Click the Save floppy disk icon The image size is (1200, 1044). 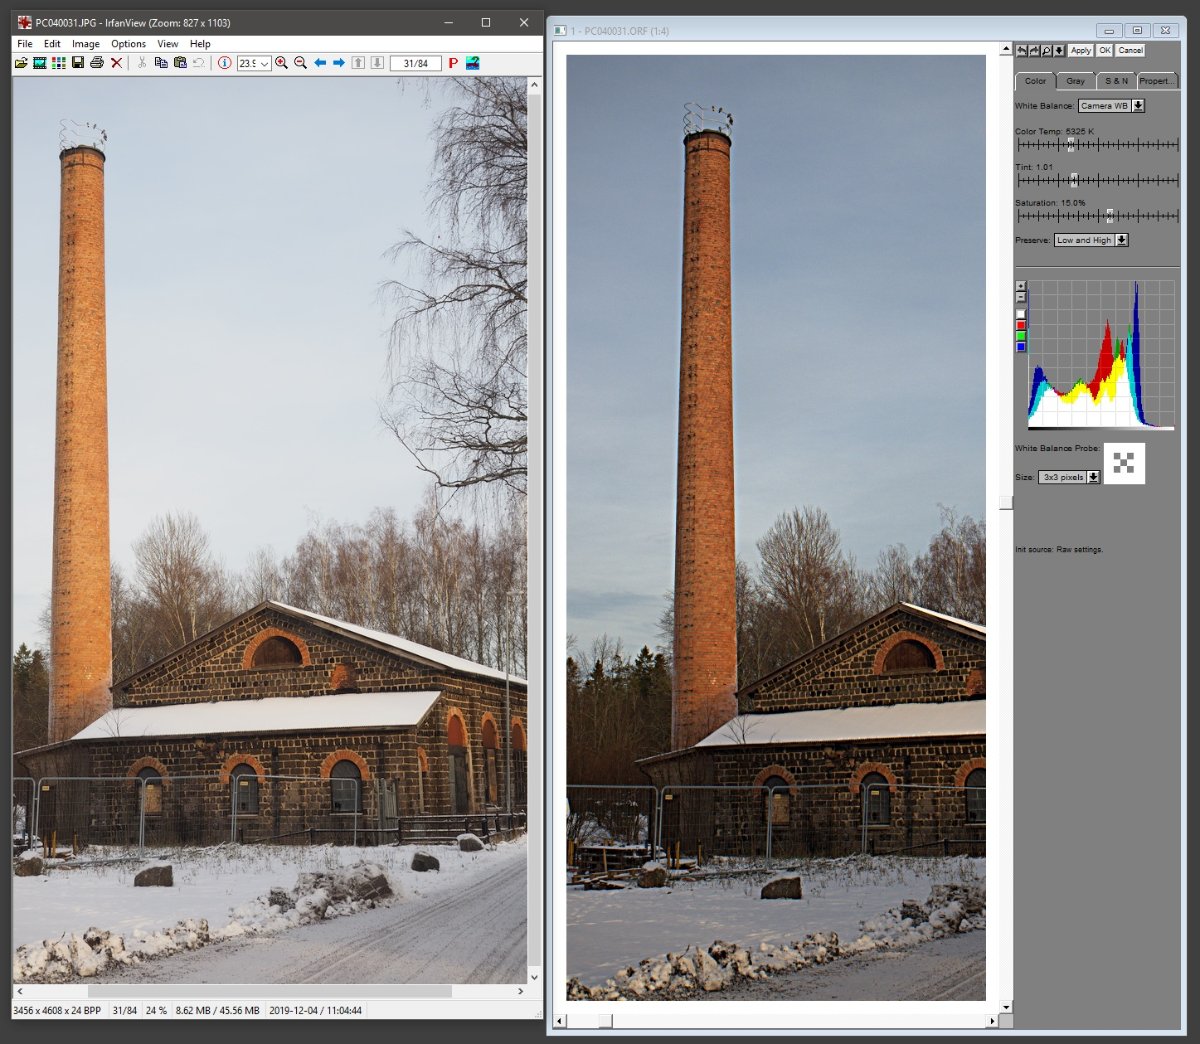pyautogui.click(x=78, y=63)
